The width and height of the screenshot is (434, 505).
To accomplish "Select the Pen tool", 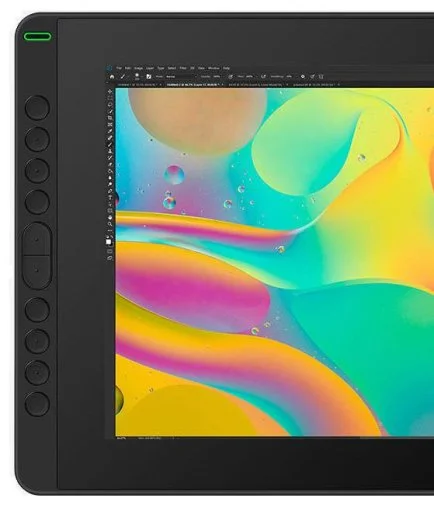I will tap(110, 191).
